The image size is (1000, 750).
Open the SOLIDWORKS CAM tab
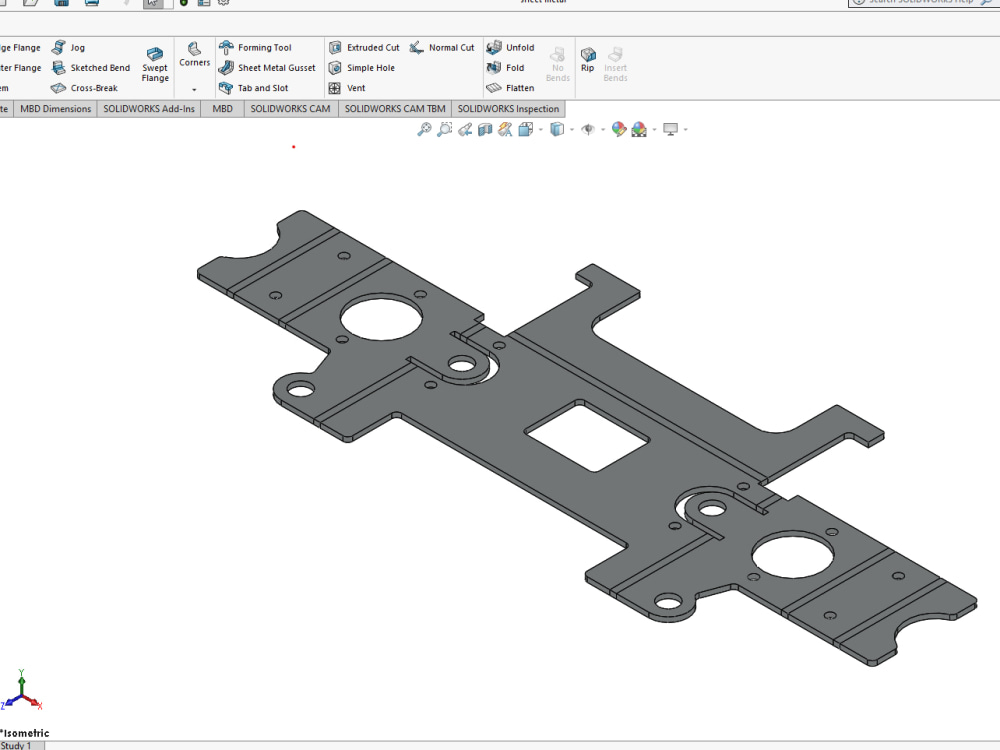click(290, 108)
